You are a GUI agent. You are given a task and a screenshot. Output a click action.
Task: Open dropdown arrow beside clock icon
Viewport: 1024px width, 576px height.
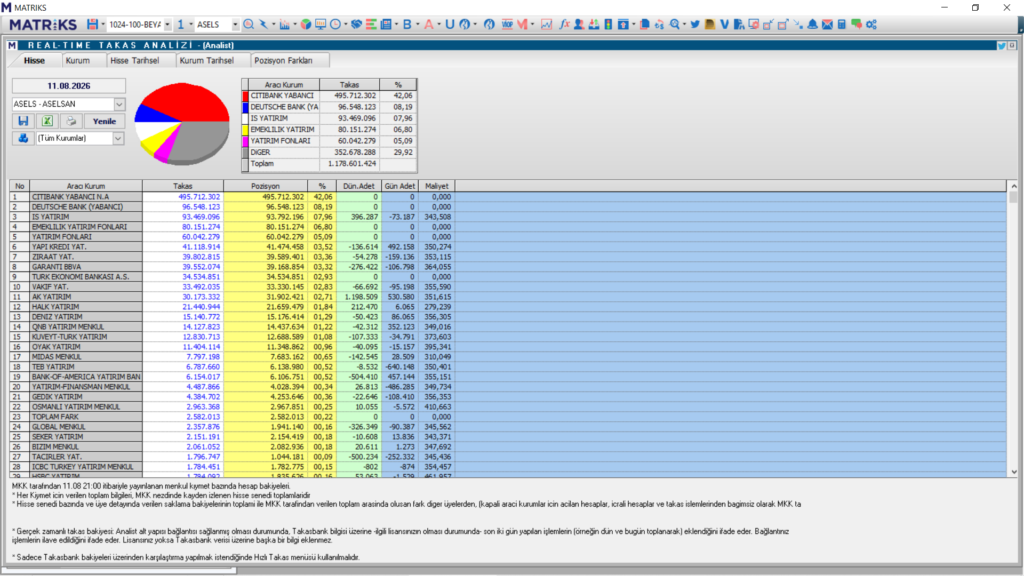tap(345, 24)
